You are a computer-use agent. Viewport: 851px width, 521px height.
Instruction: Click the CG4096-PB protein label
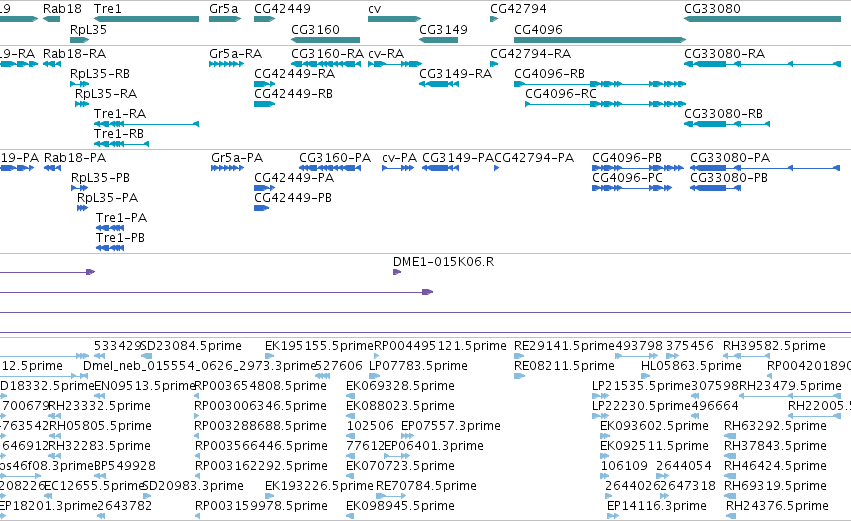627,158
